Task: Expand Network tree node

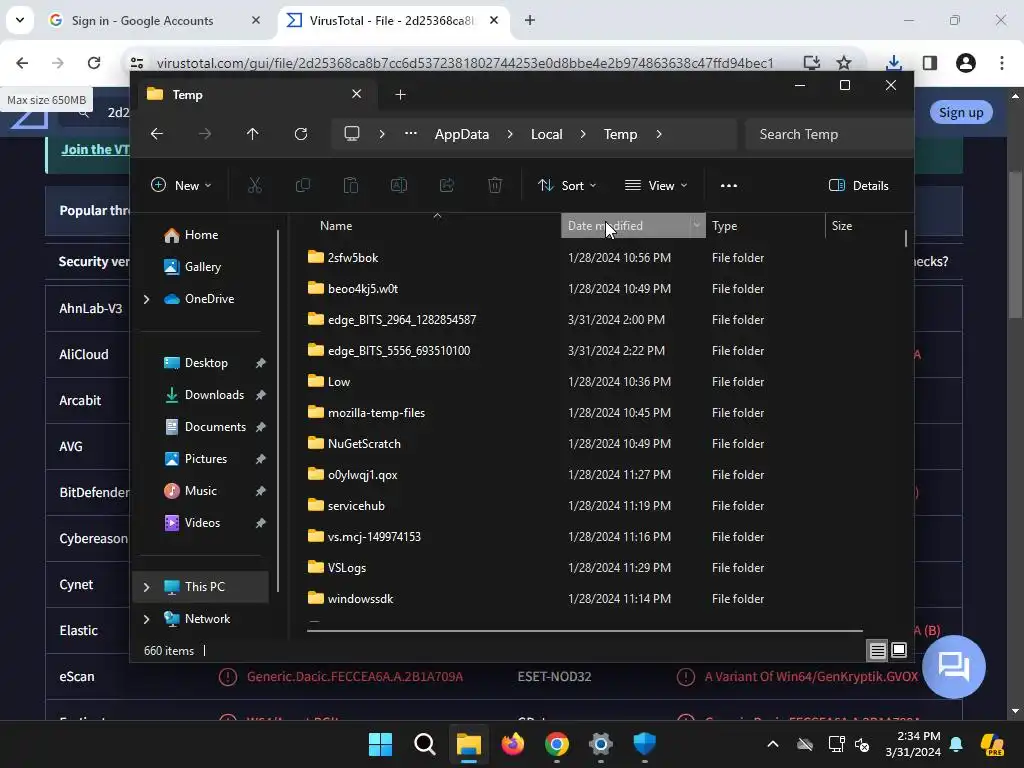Action: click(x=146, y=619)
